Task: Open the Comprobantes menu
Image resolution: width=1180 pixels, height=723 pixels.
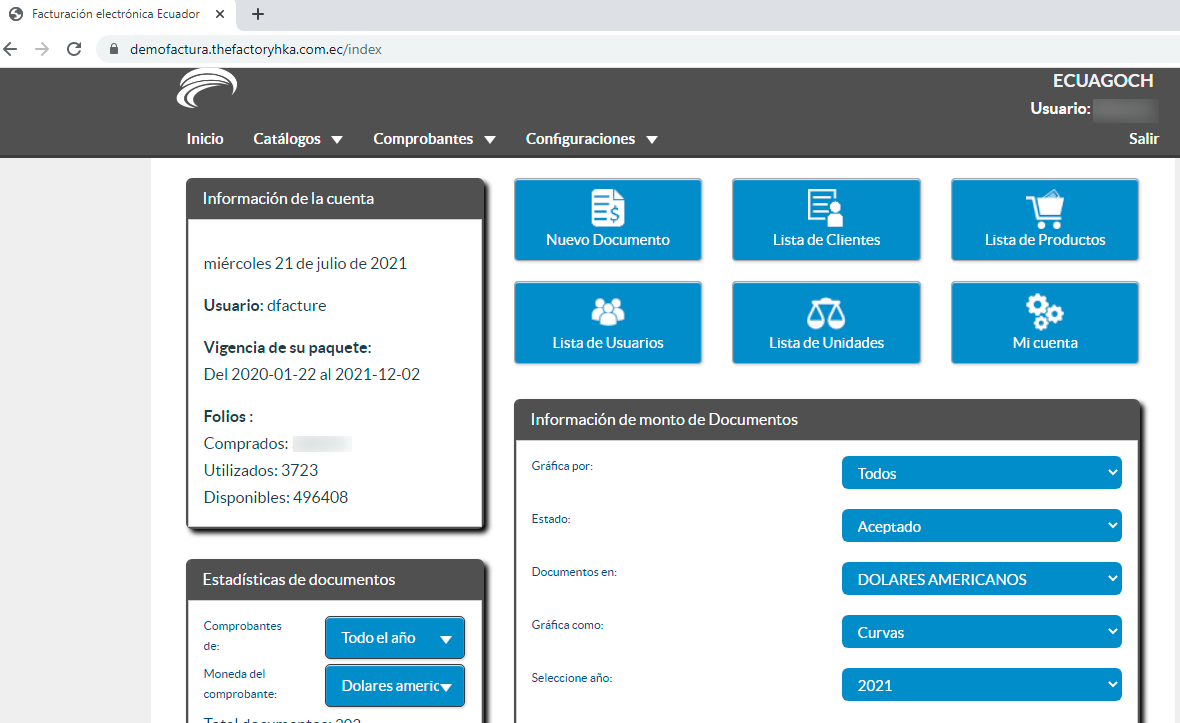Action: 434,139
